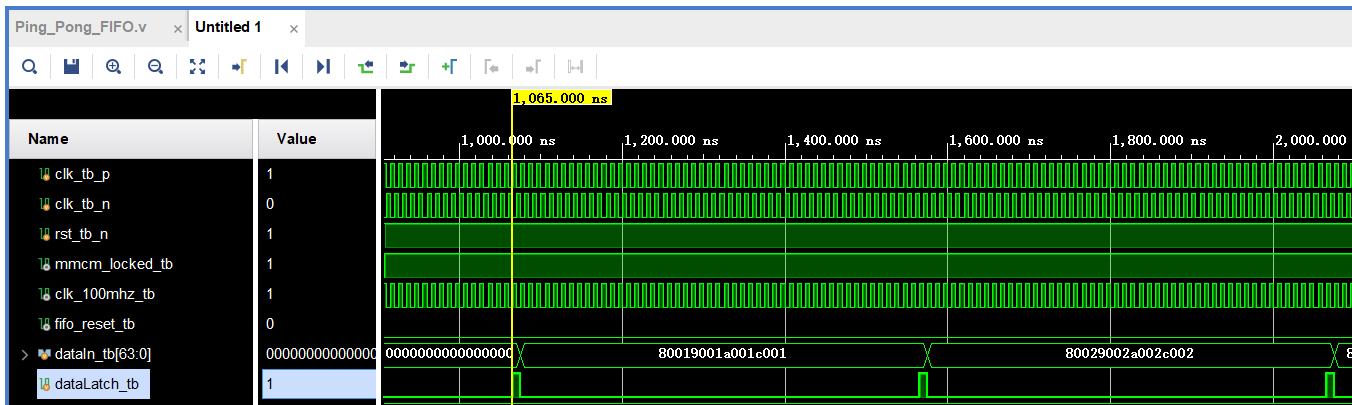Click the value cell of dataLatch_tb
The width and height of the screenshot is (1352, 405).
317,384
